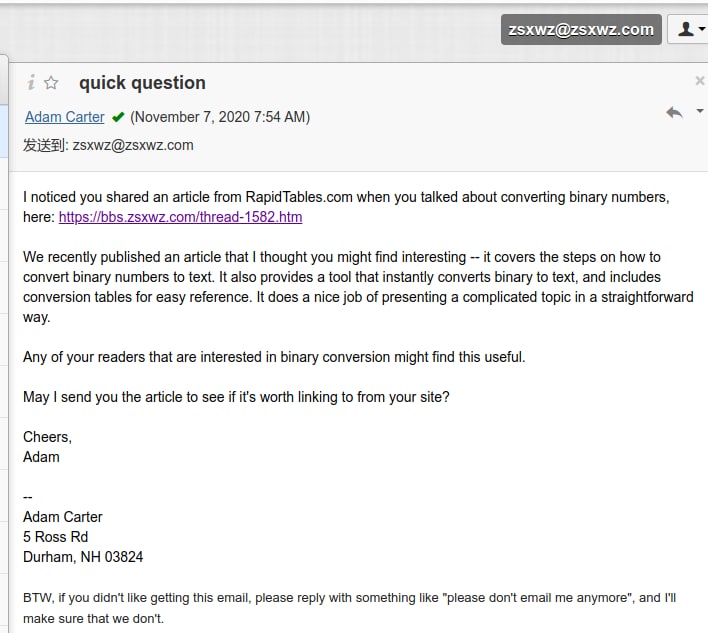708x633 pixels.
Task: Click the BTW unsubscribe note at the bottom
Action: click(349, 608)
